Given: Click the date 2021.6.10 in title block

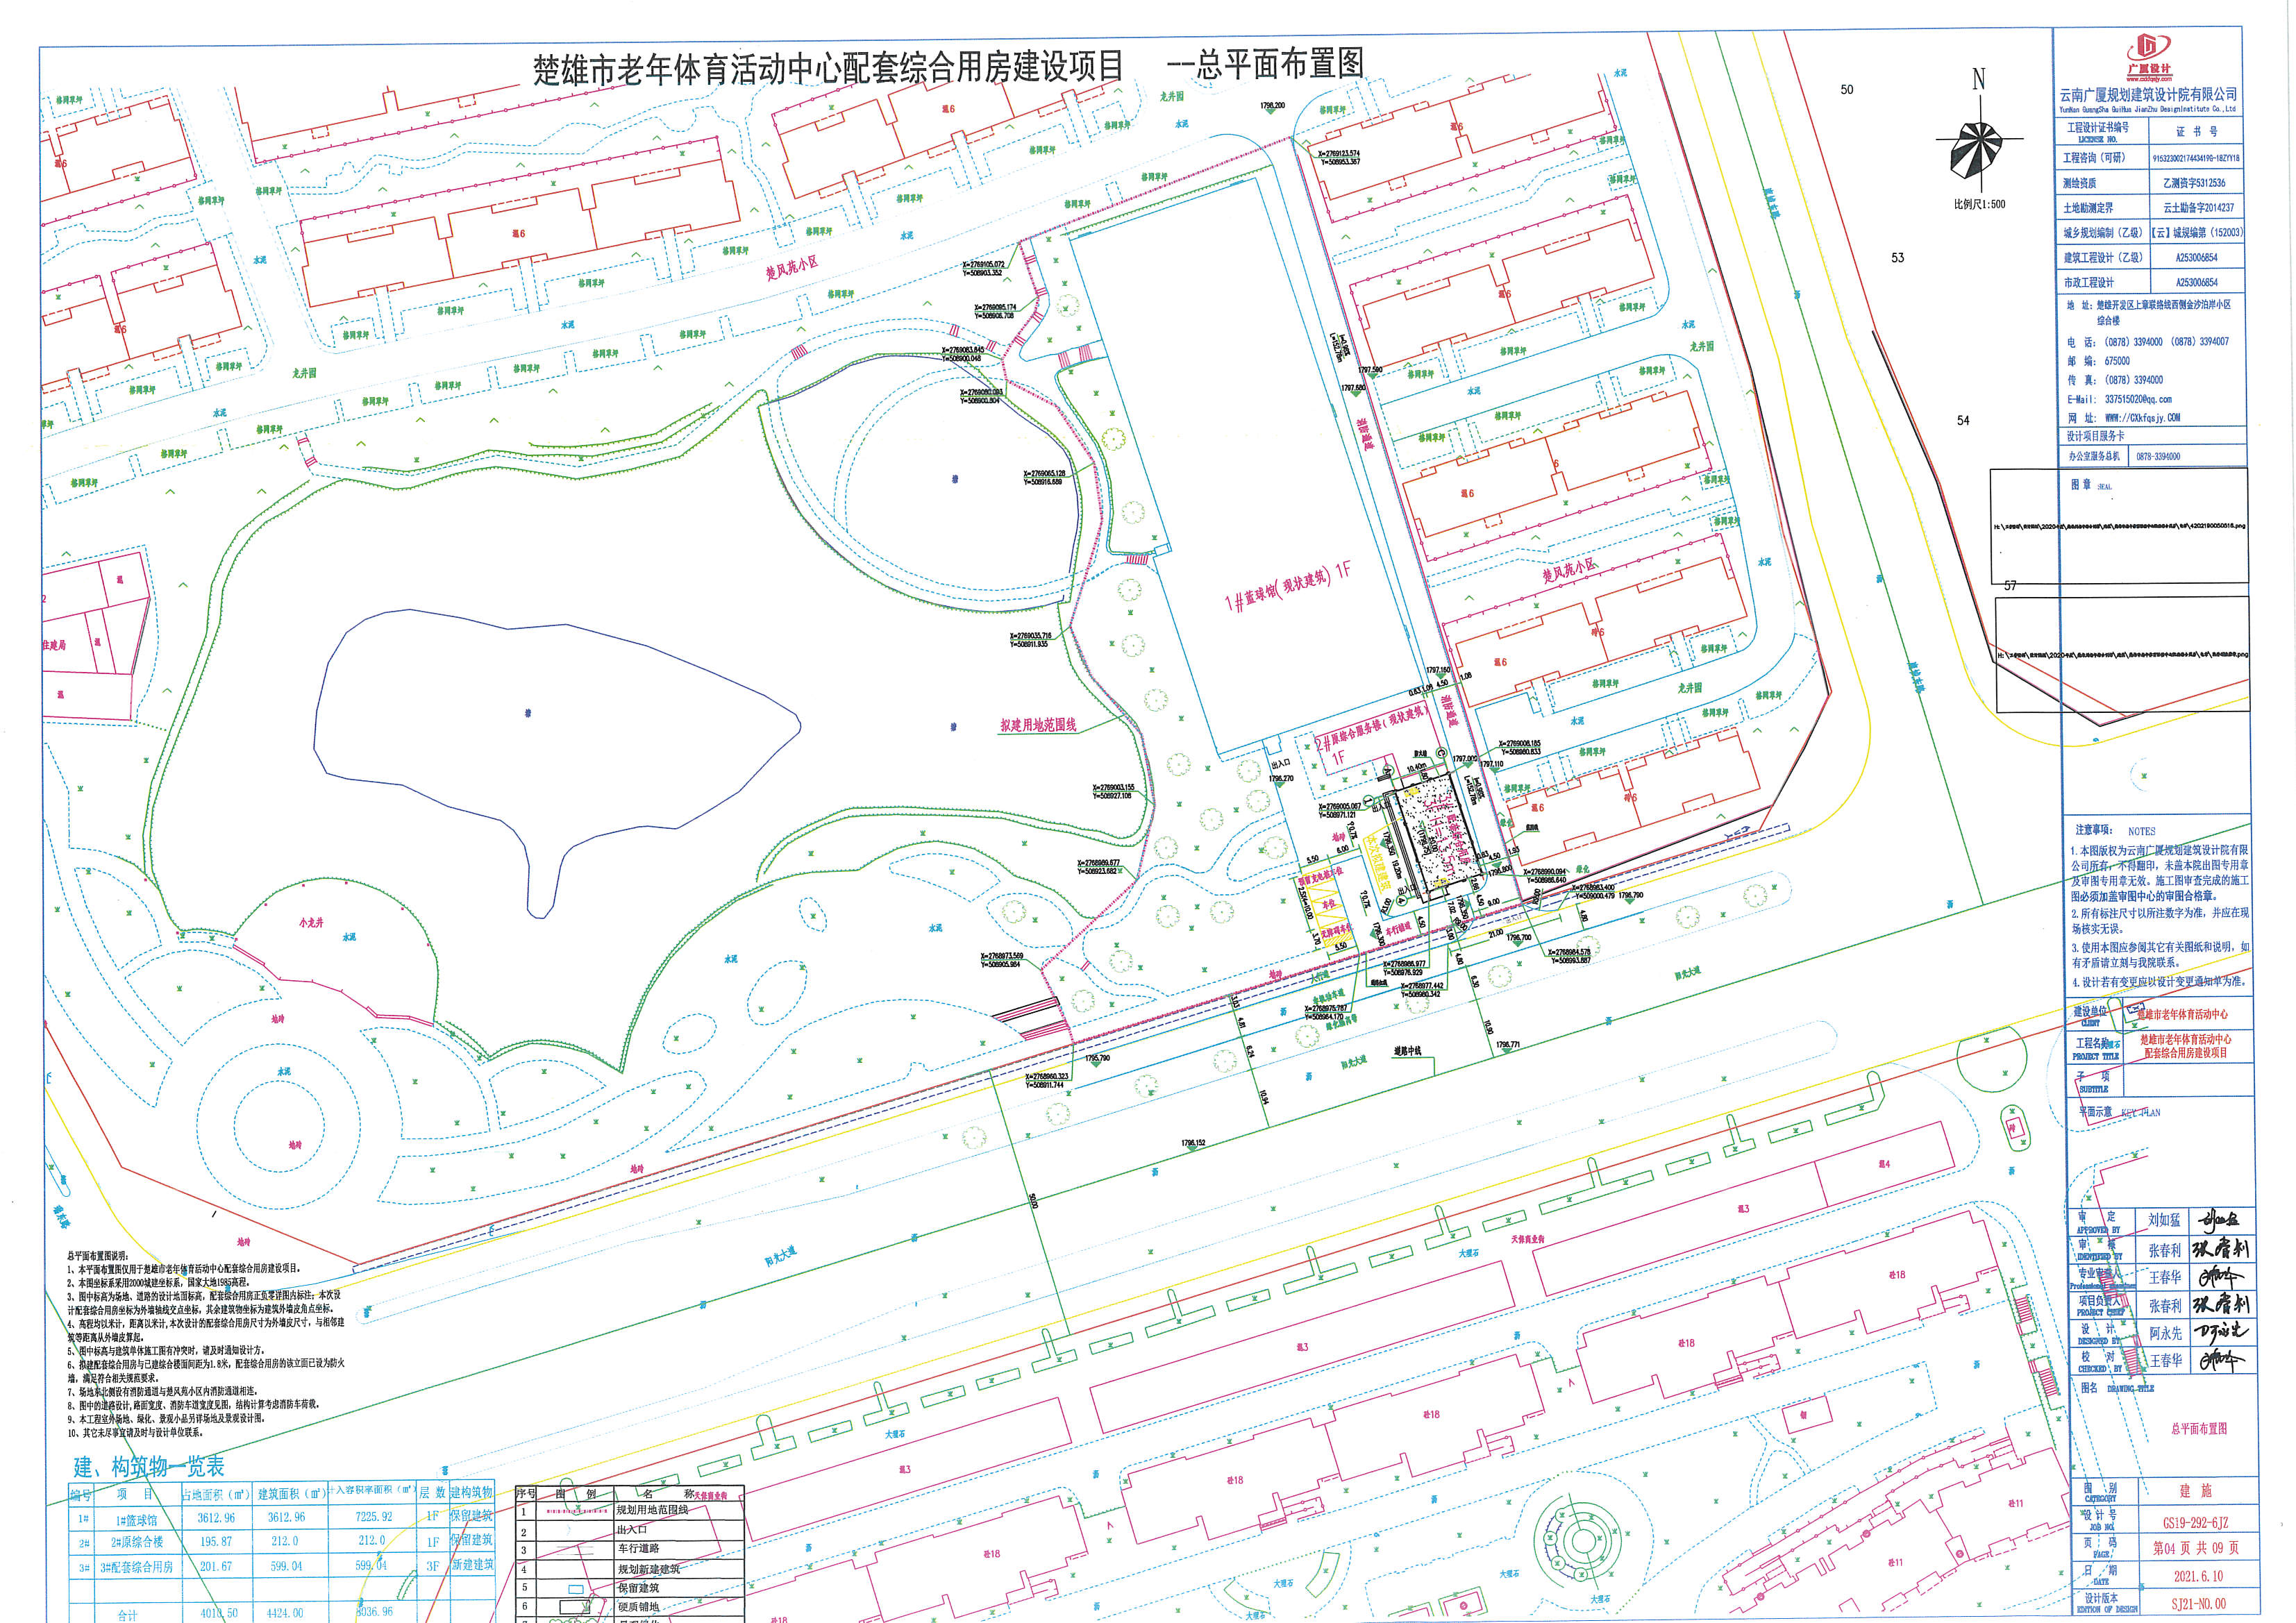Looking at the screenshot, I should tap(2199, 1576).
